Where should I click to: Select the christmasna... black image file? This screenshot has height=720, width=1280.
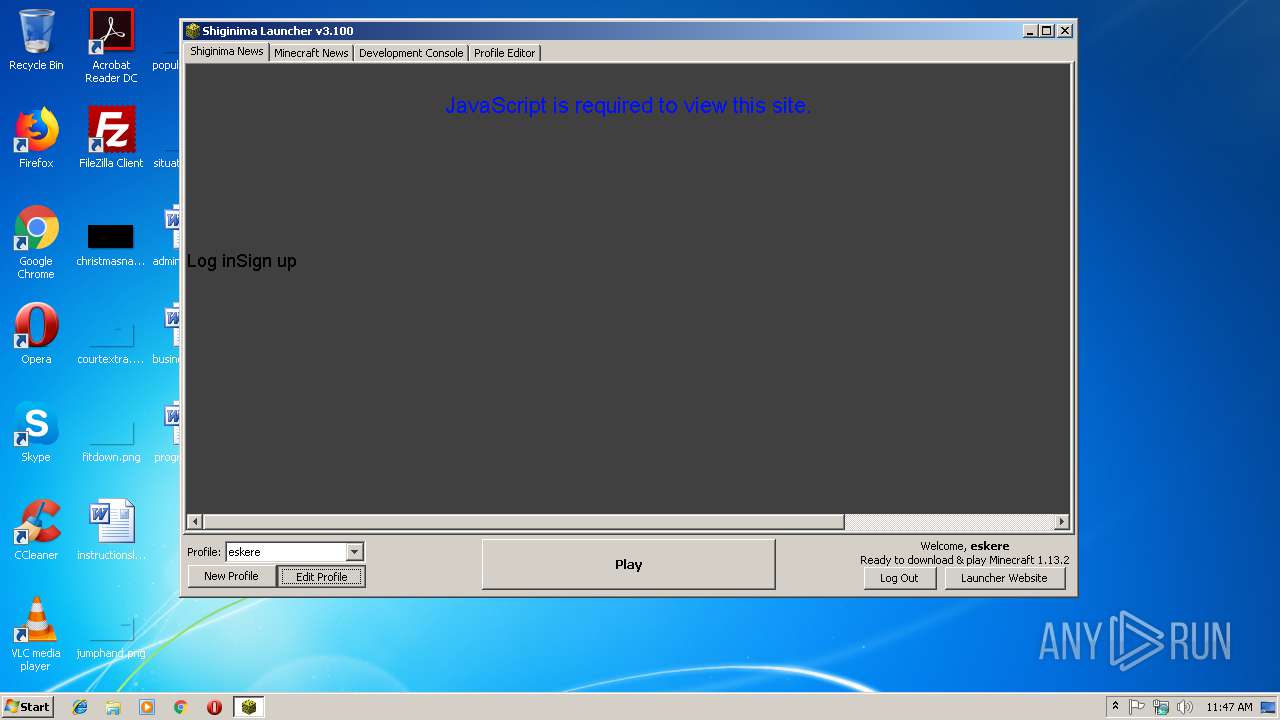click(111, 244)
